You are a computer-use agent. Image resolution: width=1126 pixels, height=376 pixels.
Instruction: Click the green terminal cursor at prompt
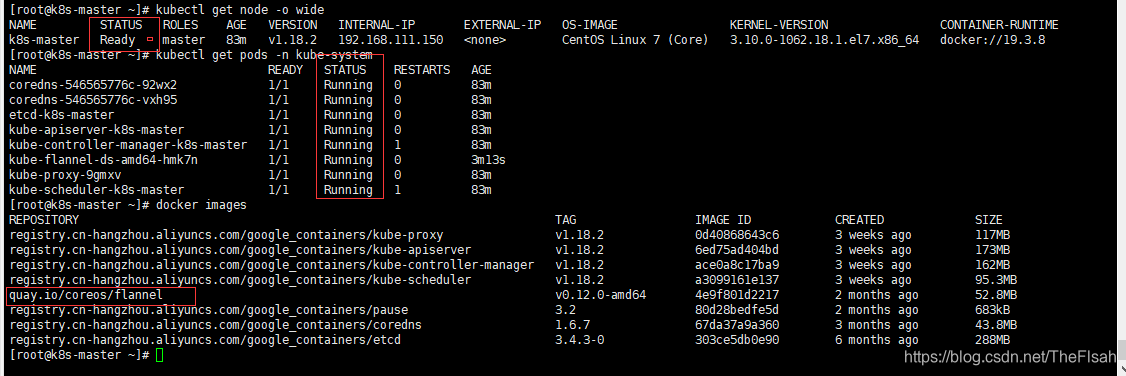point(159,355)
